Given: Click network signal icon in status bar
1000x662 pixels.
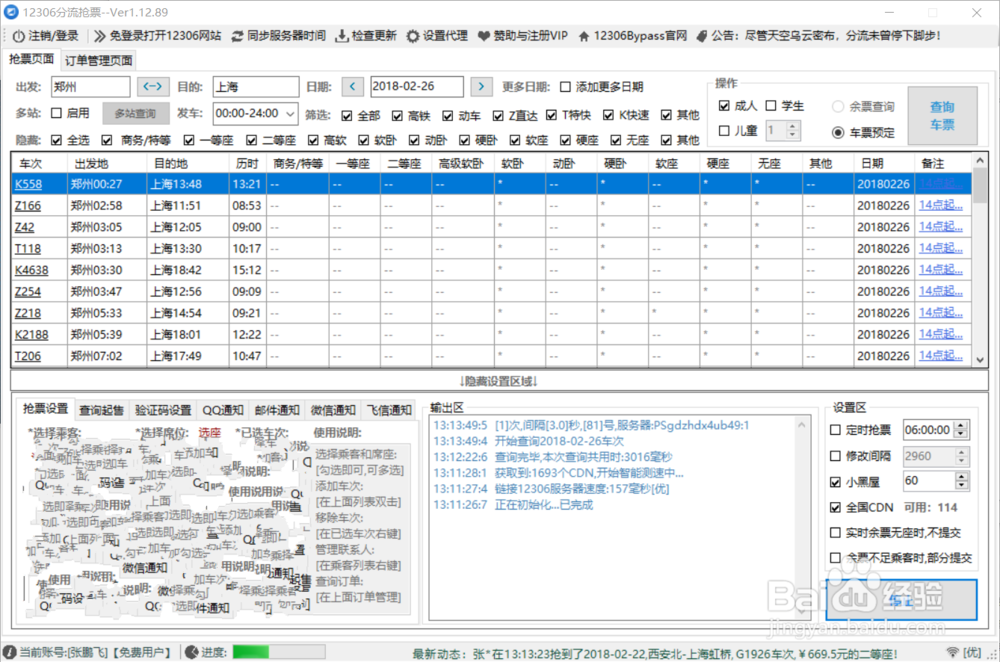Looking at the screenshot, I should (x=953, y=652).
